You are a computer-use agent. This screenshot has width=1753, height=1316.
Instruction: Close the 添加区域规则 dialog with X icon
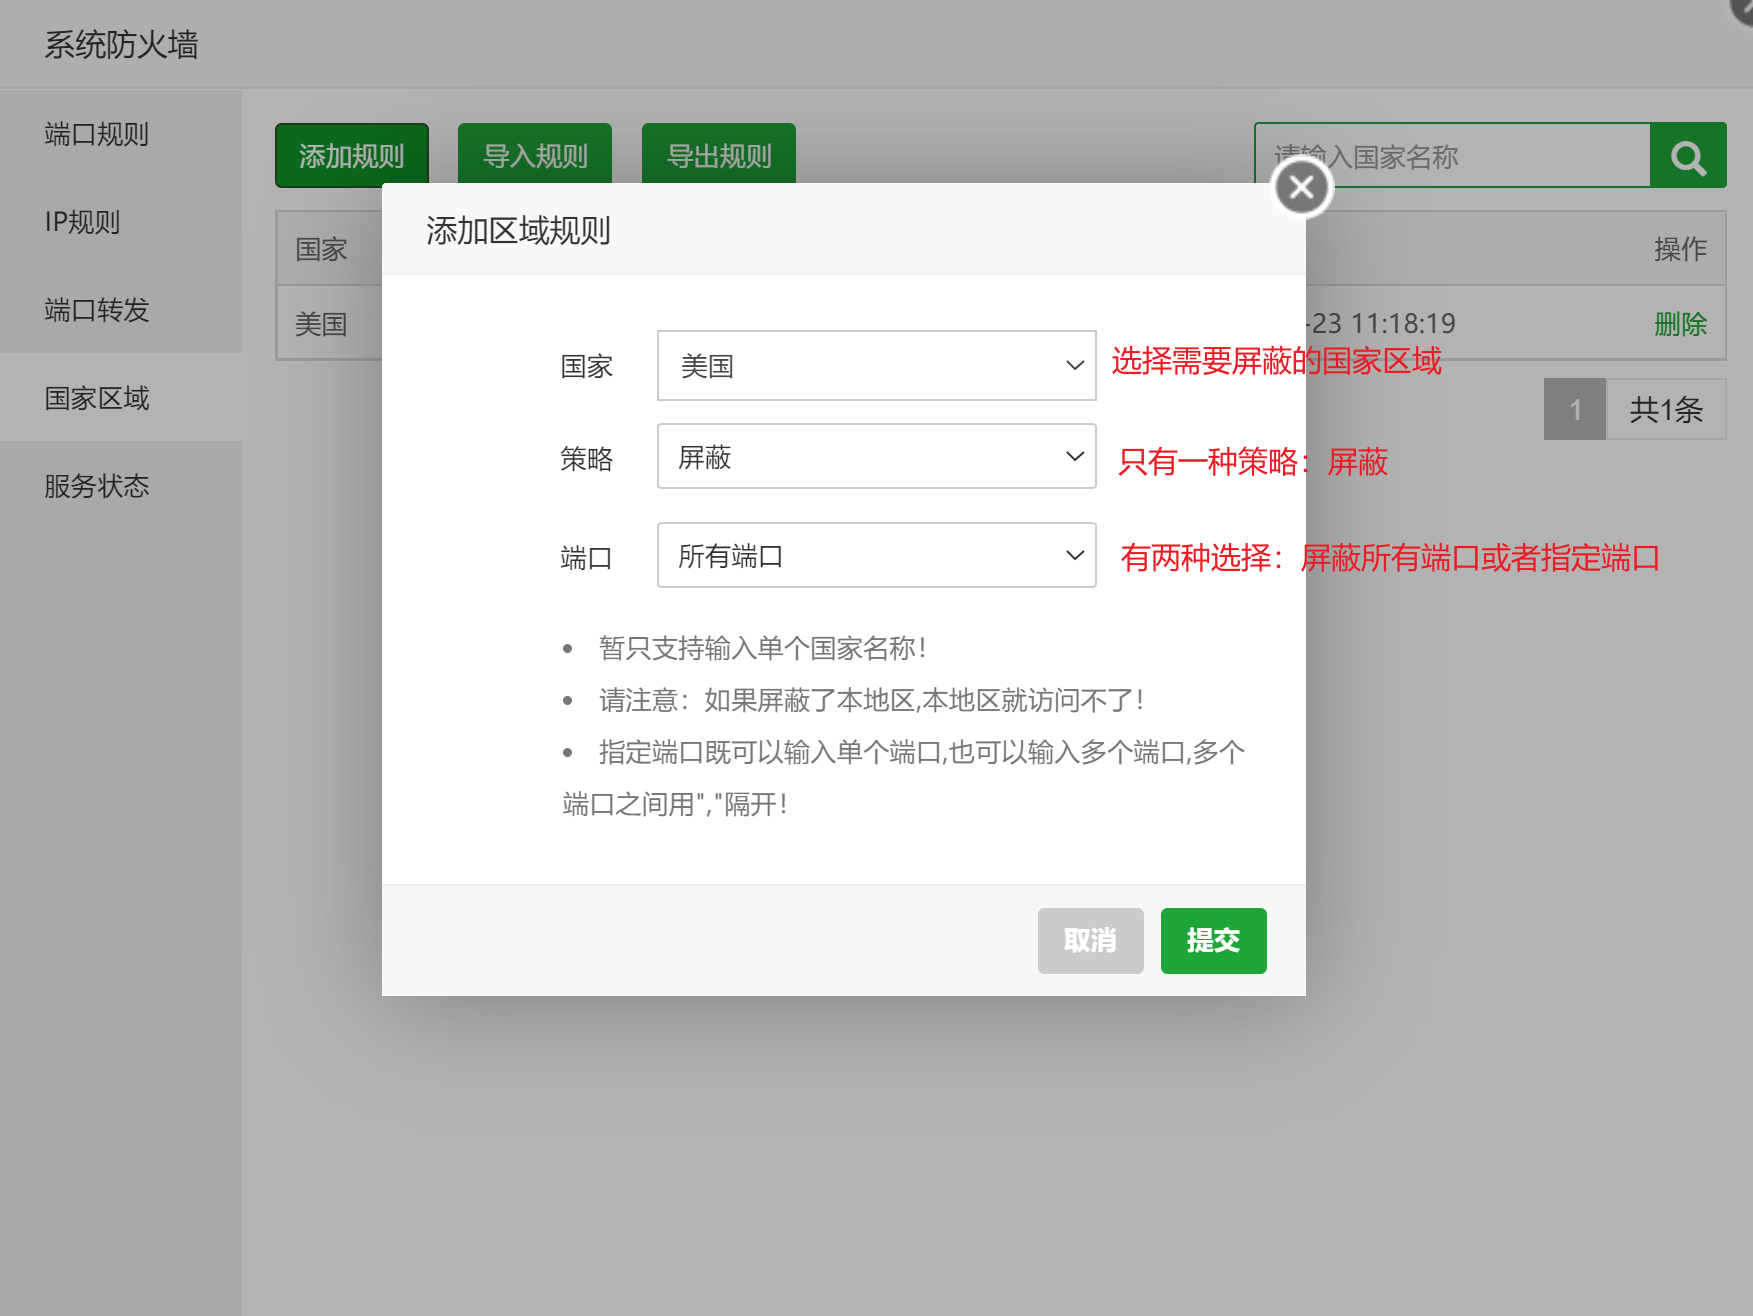pos(1301,187)
